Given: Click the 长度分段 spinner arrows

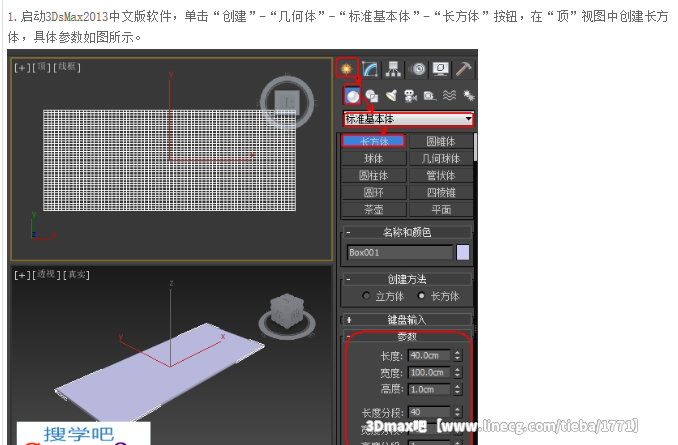Looking at the screenshot, I should point(457,412).
